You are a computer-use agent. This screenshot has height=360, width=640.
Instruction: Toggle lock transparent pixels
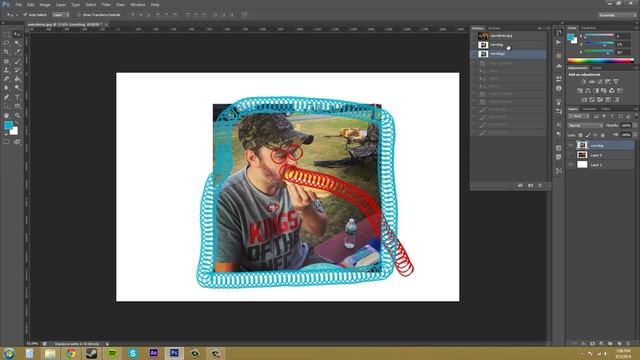pyautogui.click(x=581, y=135)
